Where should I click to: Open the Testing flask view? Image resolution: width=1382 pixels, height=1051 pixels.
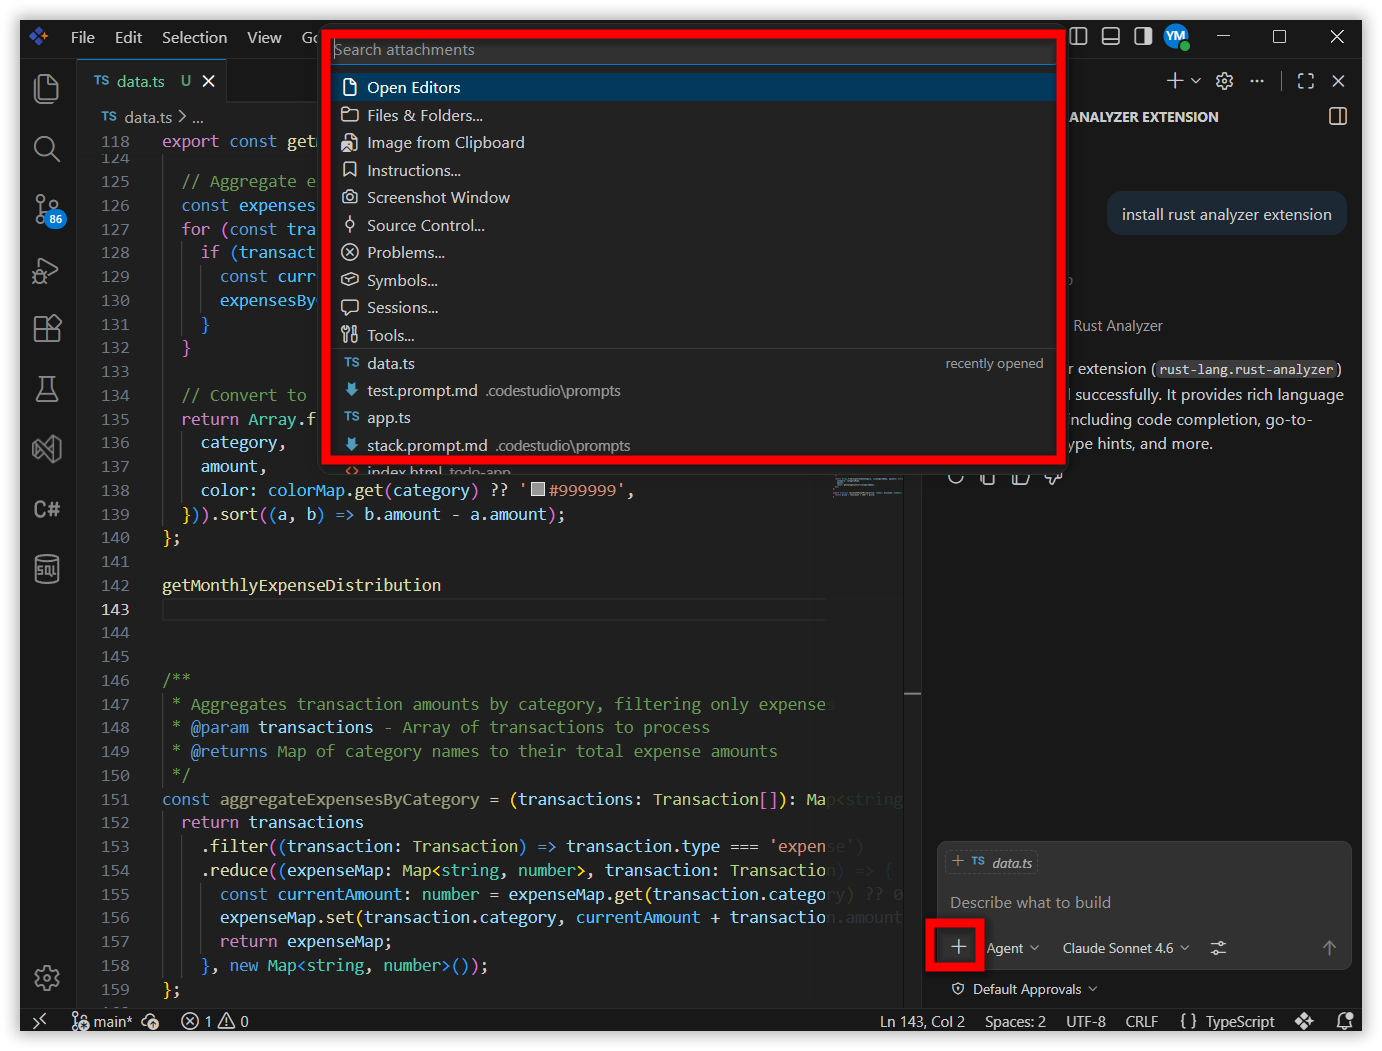coord(47,389)
